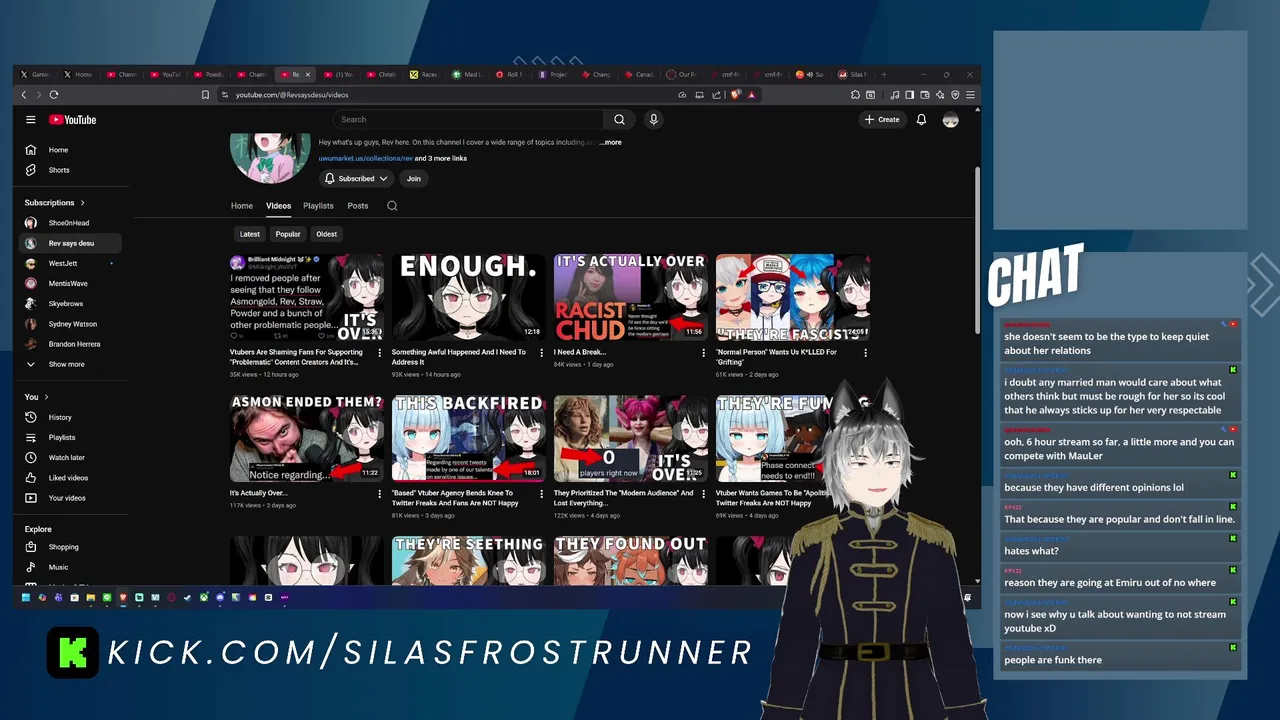Open the uwumarket.us channel link
Image resolution: width=1280 pixels, height=720 pixels.
[x=365, y=158]
